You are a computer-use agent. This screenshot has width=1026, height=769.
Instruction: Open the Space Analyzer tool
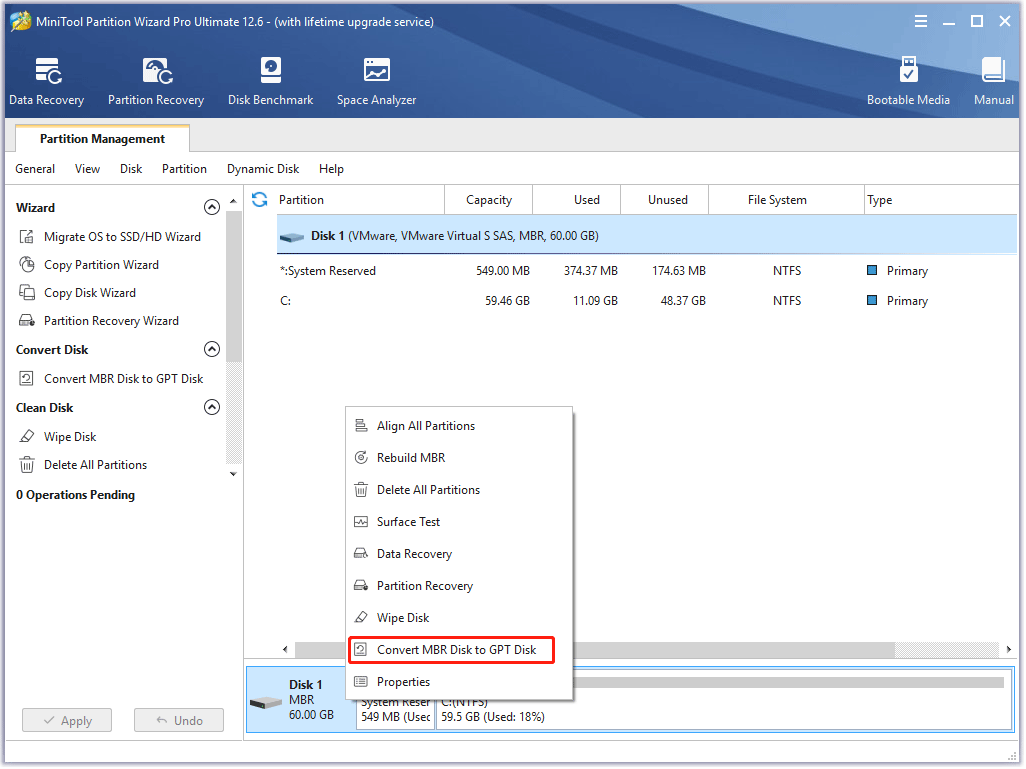(x=376, y=82)
